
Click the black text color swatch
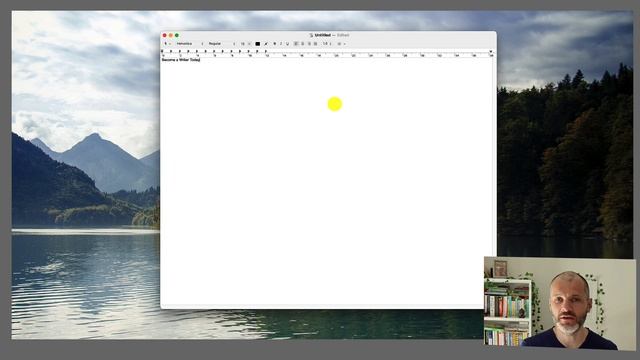(258, 44)
